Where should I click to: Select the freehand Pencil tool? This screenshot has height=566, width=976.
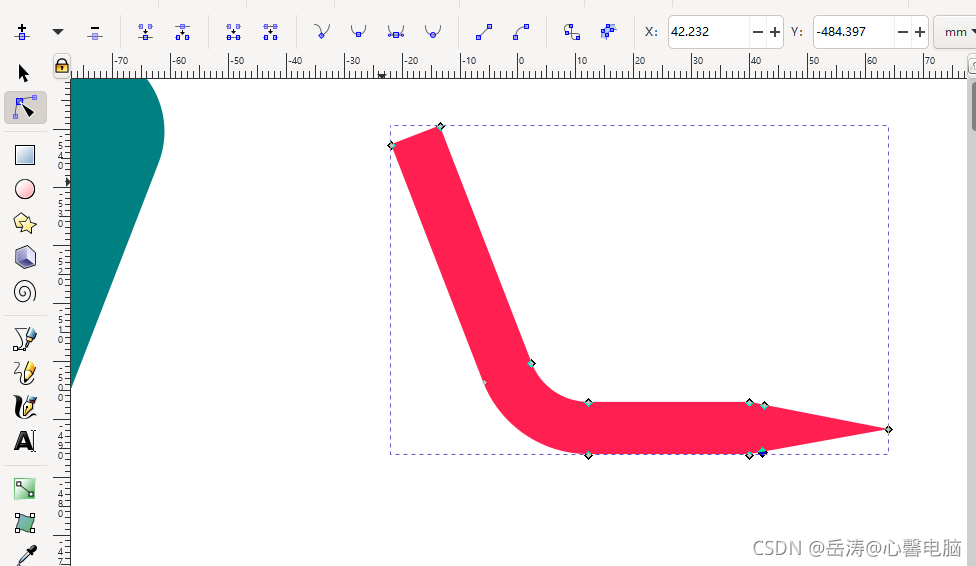(x=25, y=373)
